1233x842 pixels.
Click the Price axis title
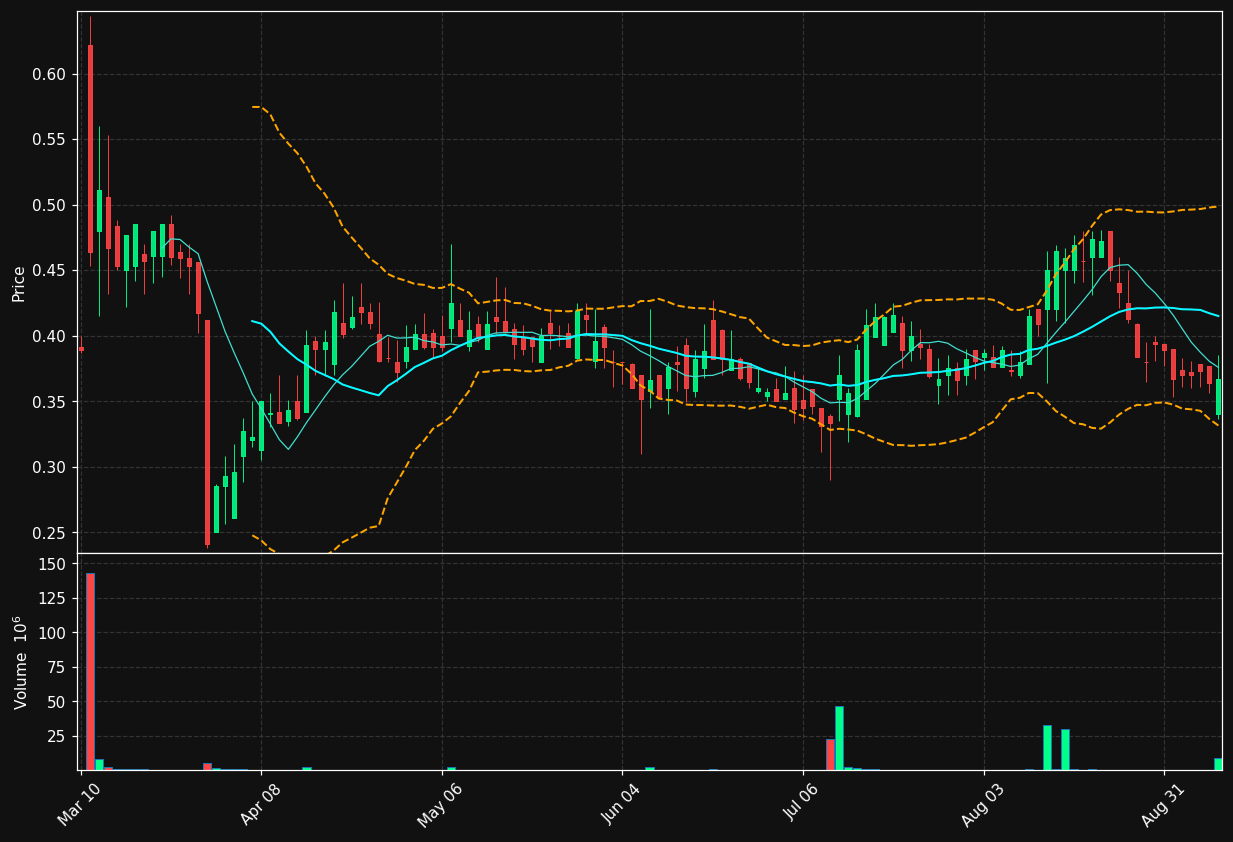pos(19,283)
